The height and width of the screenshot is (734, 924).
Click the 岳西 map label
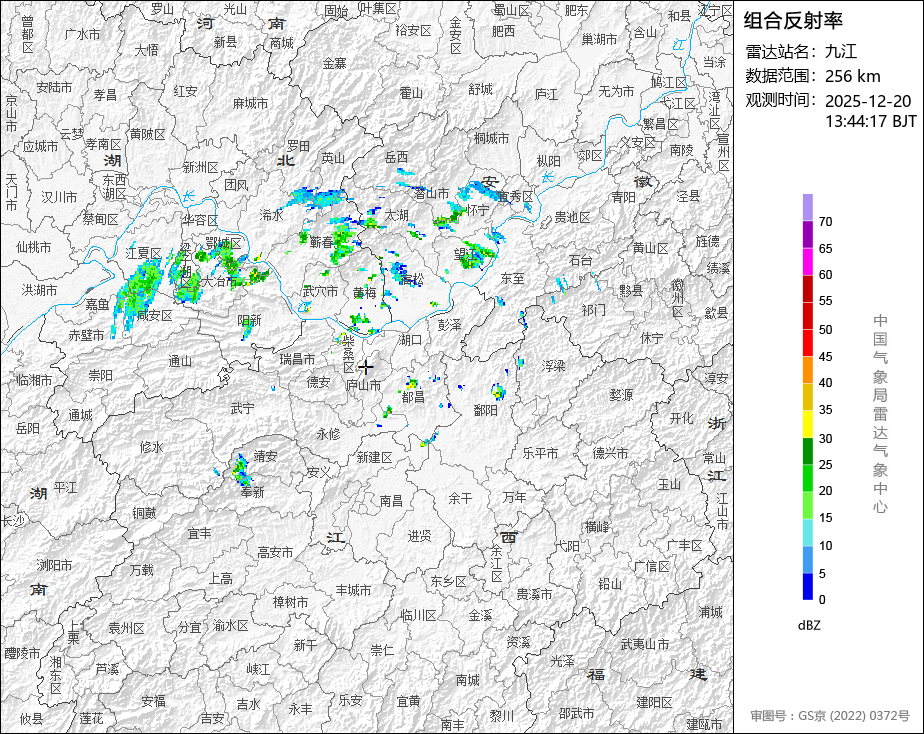pos(396,157)
